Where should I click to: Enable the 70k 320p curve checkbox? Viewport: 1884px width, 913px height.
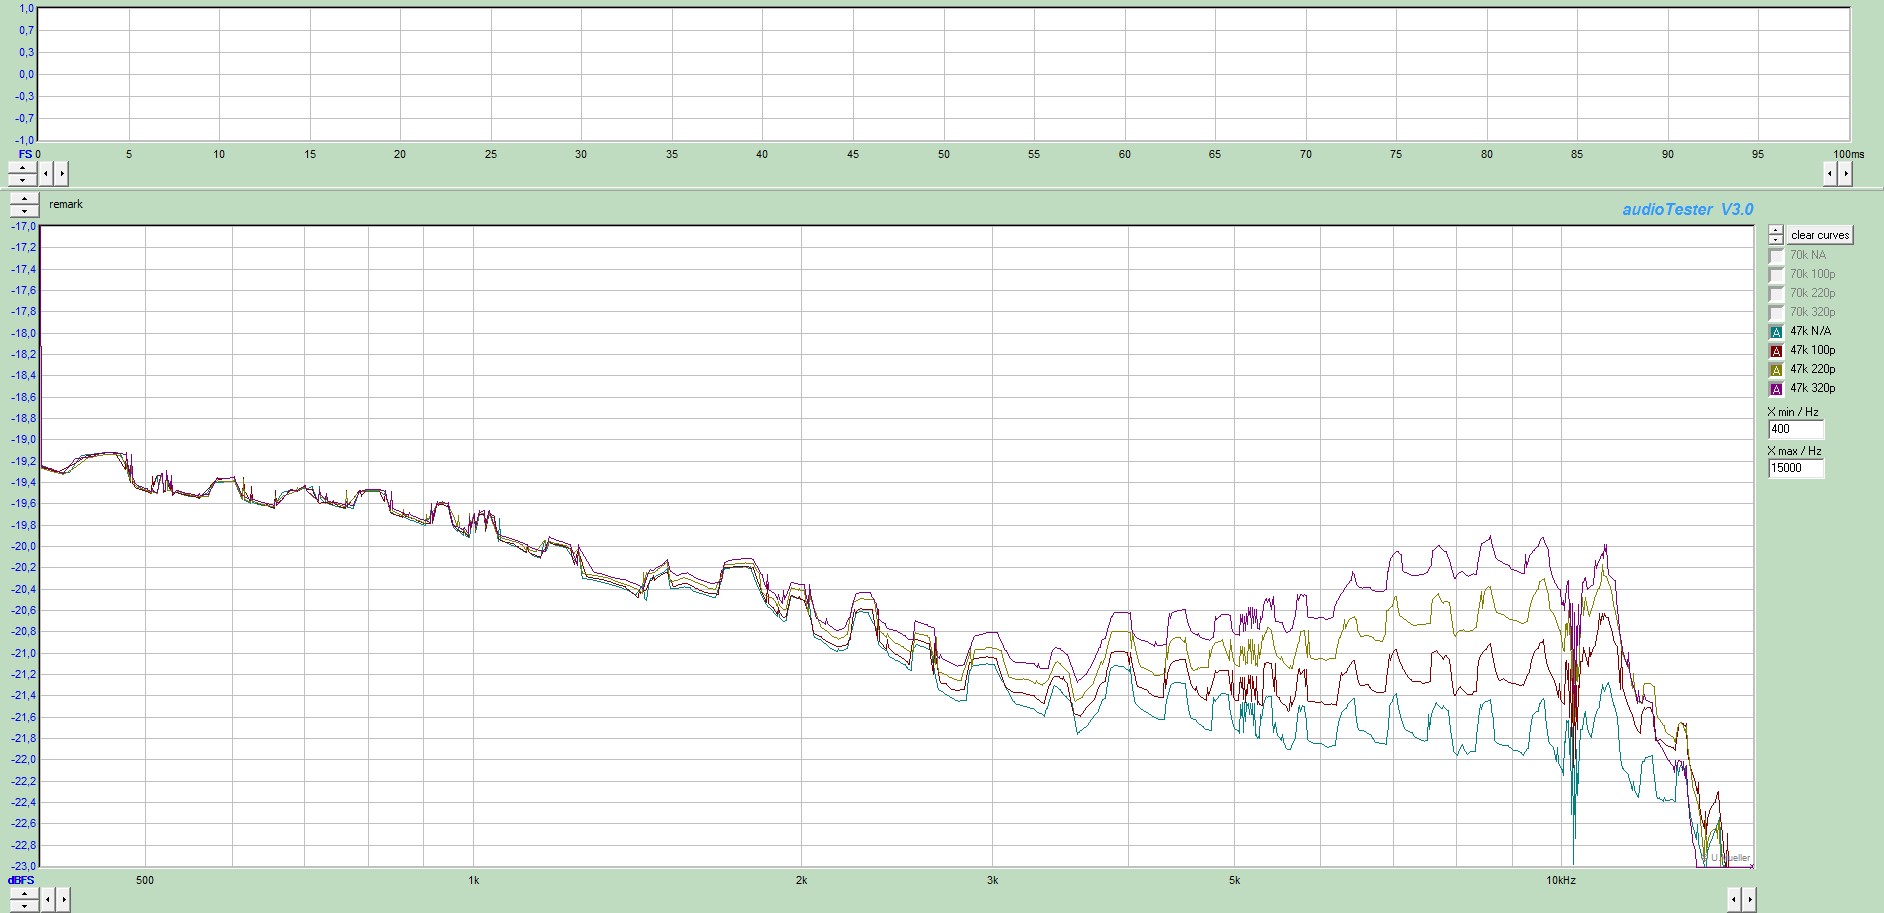[1776, 313]
